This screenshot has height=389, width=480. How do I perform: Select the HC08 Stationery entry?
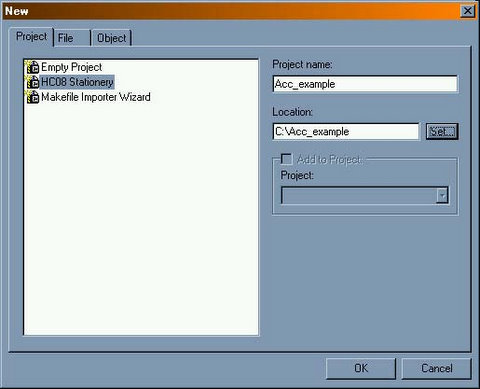(x=77, y=82)
